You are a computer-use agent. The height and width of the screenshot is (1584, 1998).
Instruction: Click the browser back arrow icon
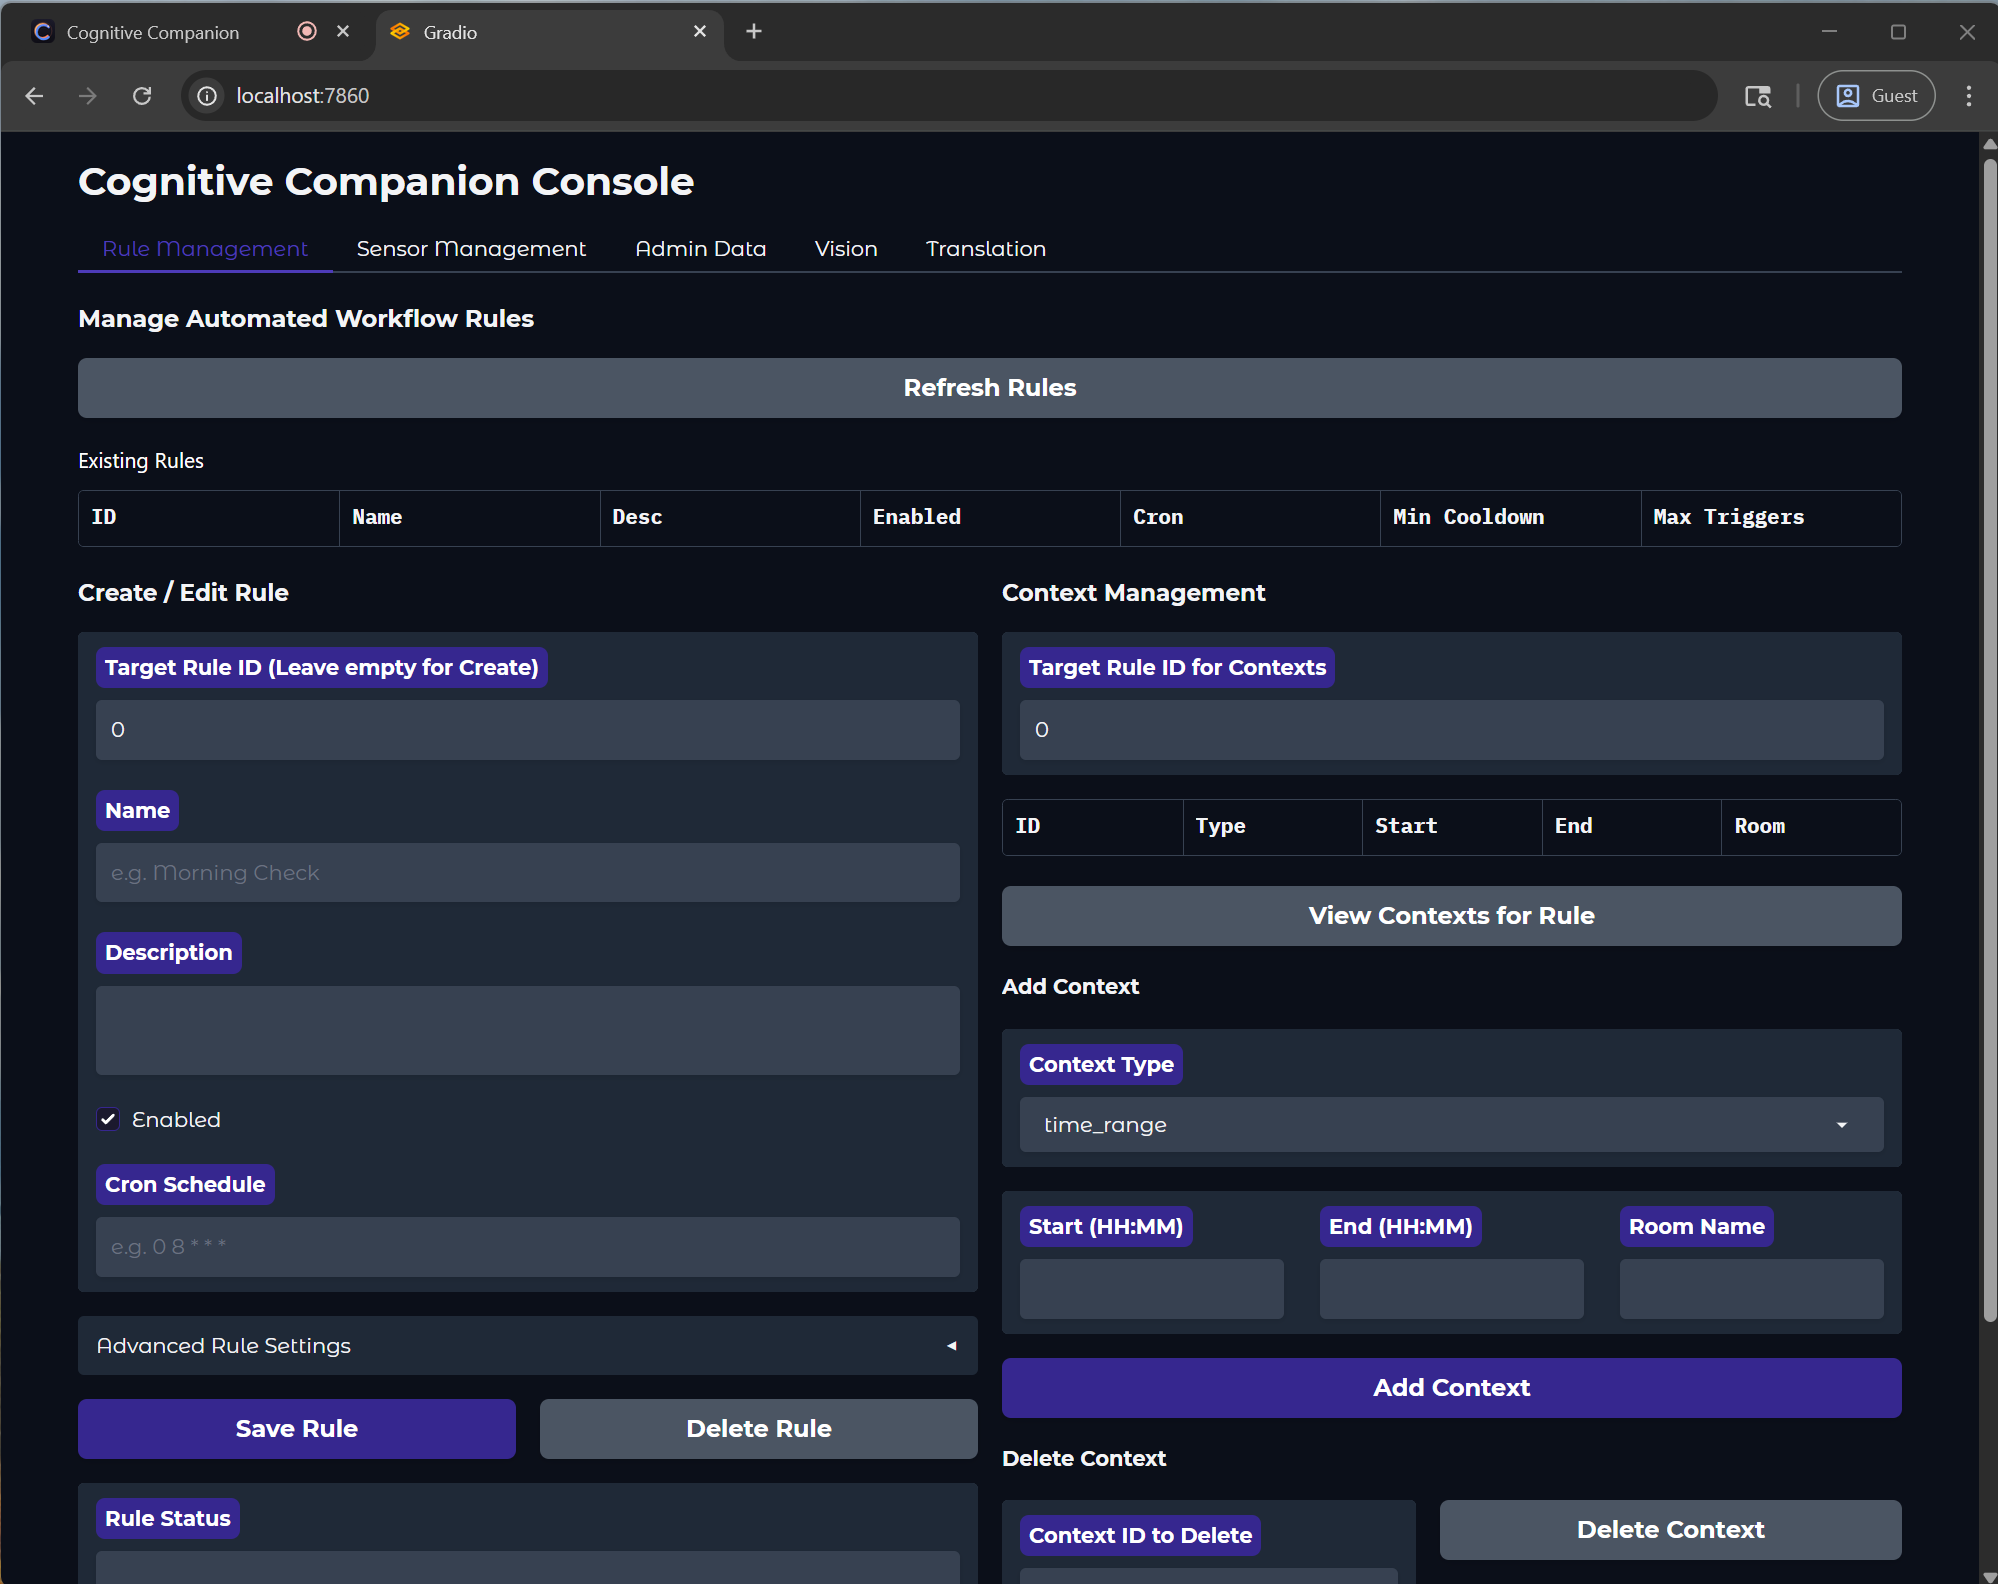pyautogui.click(x=34, y=96)
